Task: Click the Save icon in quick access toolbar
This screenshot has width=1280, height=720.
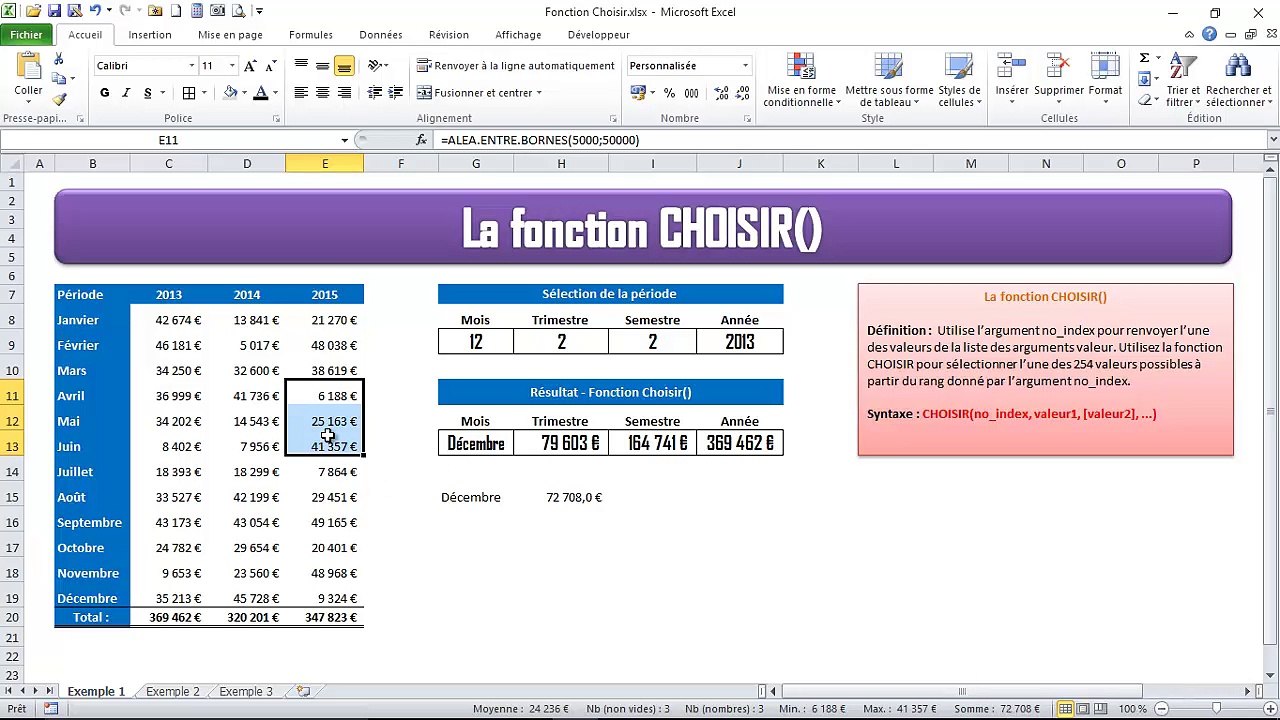Action: tap(54, 12)
